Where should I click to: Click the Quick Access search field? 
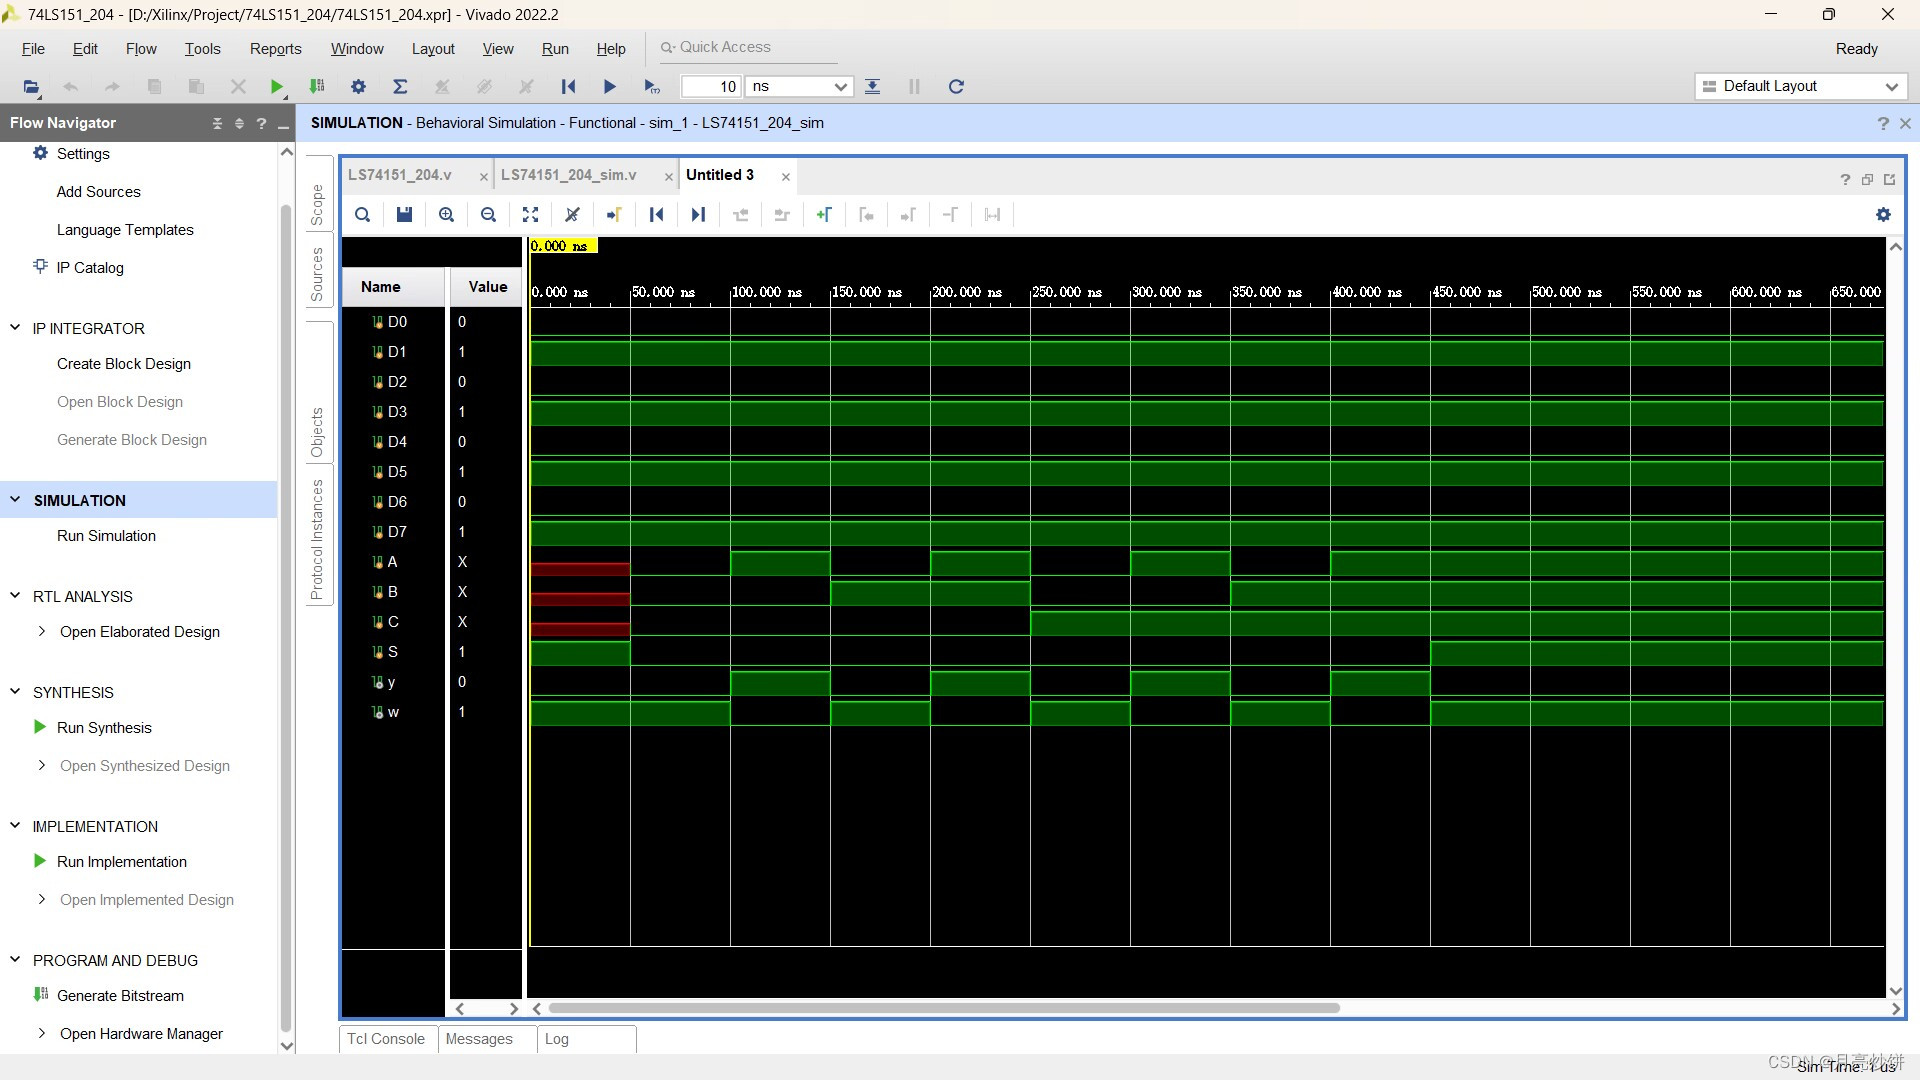pyautogui.click(x=748, y=47)
